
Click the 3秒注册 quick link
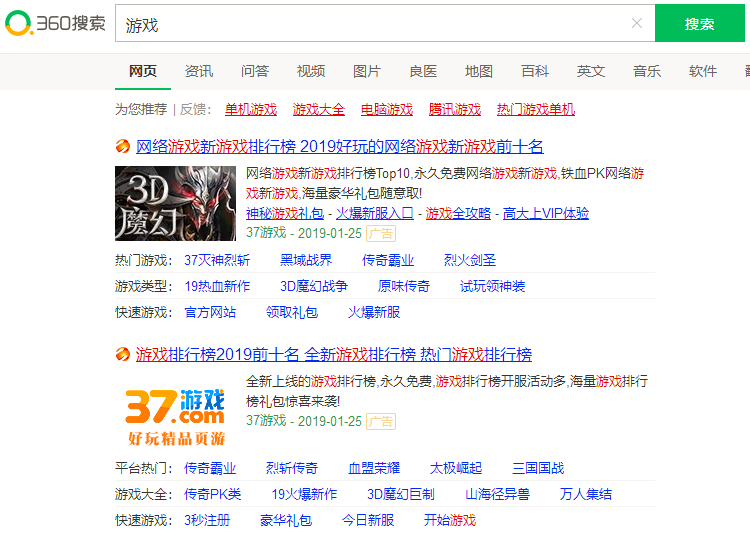coord(207,520)
